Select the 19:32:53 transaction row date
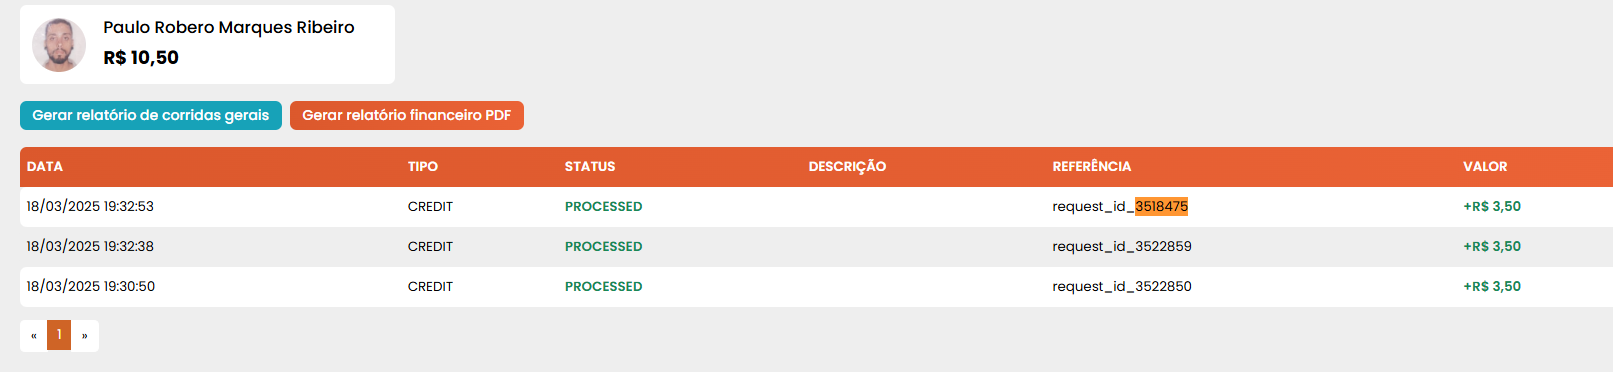This screenshot has height=372, width=1613. (x=90, y=206)
